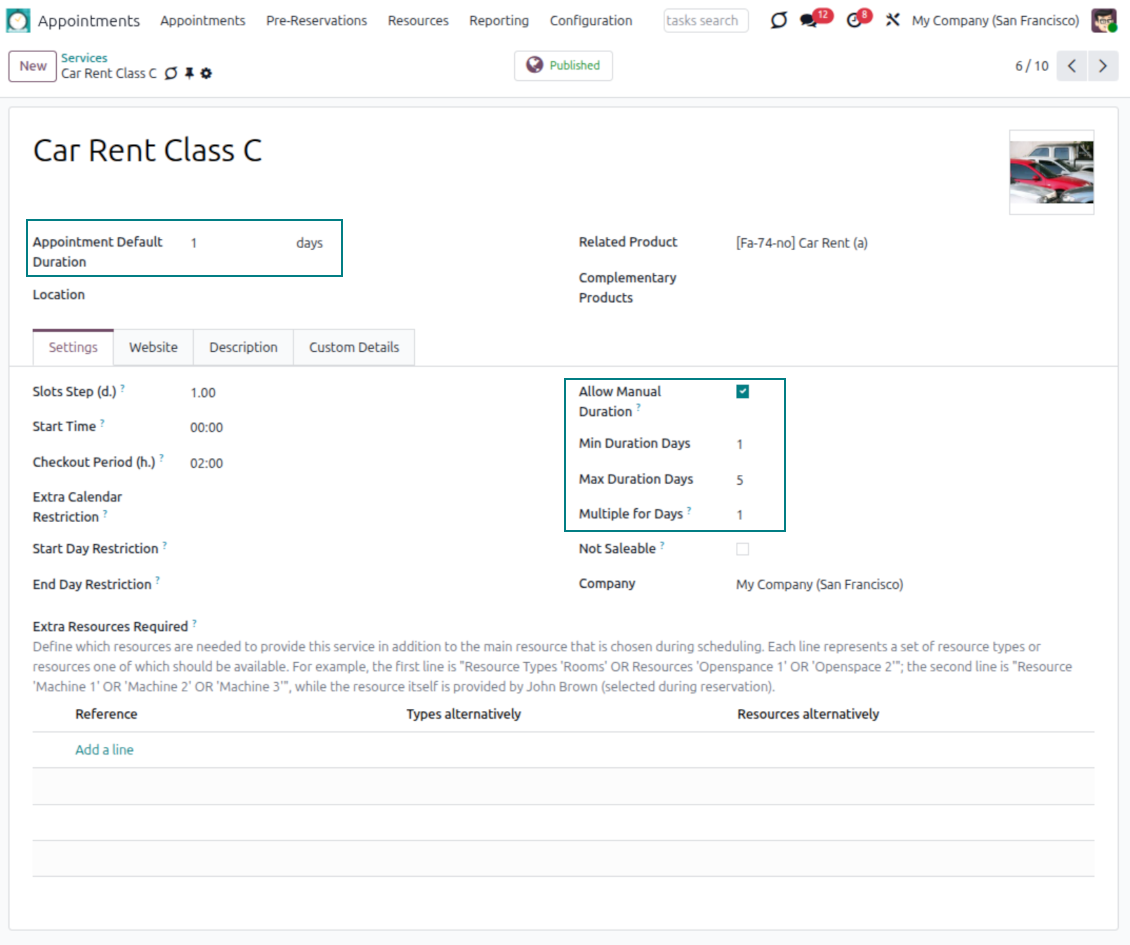Click the Appointments app logo icon

(x=19, y=20)
